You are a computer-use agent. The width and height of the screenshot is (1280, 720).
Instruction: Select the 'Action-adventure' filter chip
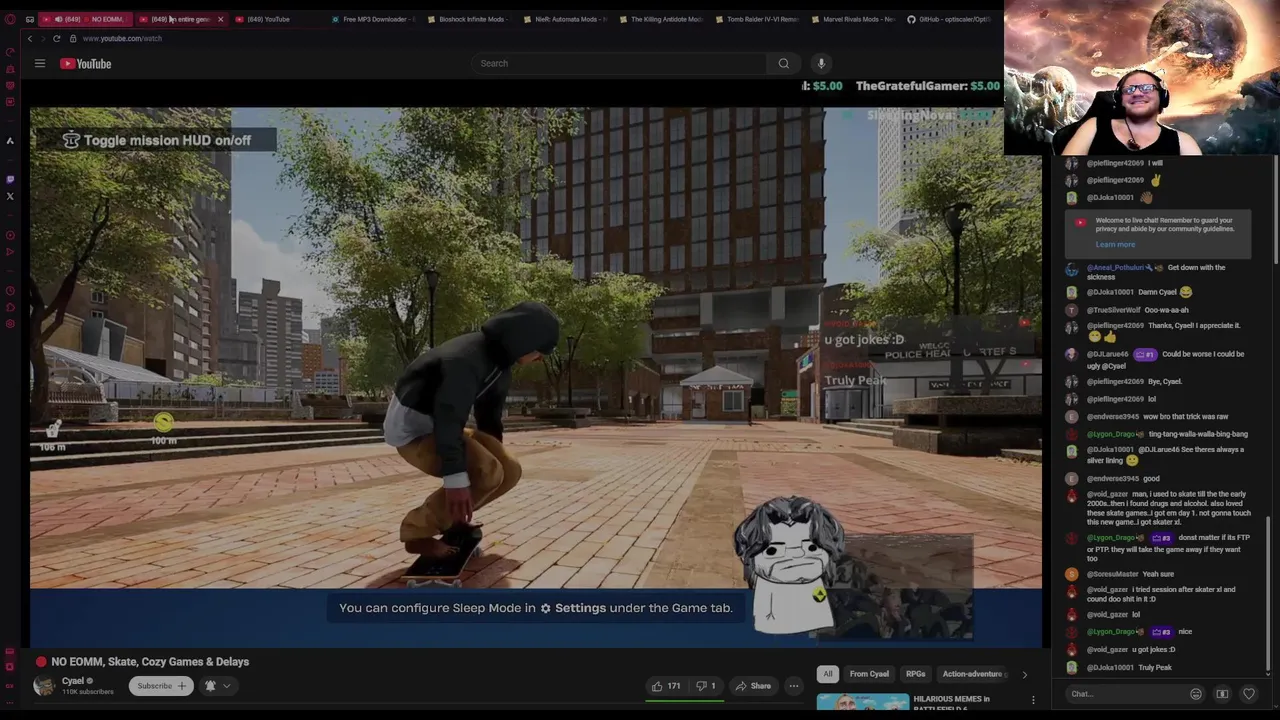972,674
